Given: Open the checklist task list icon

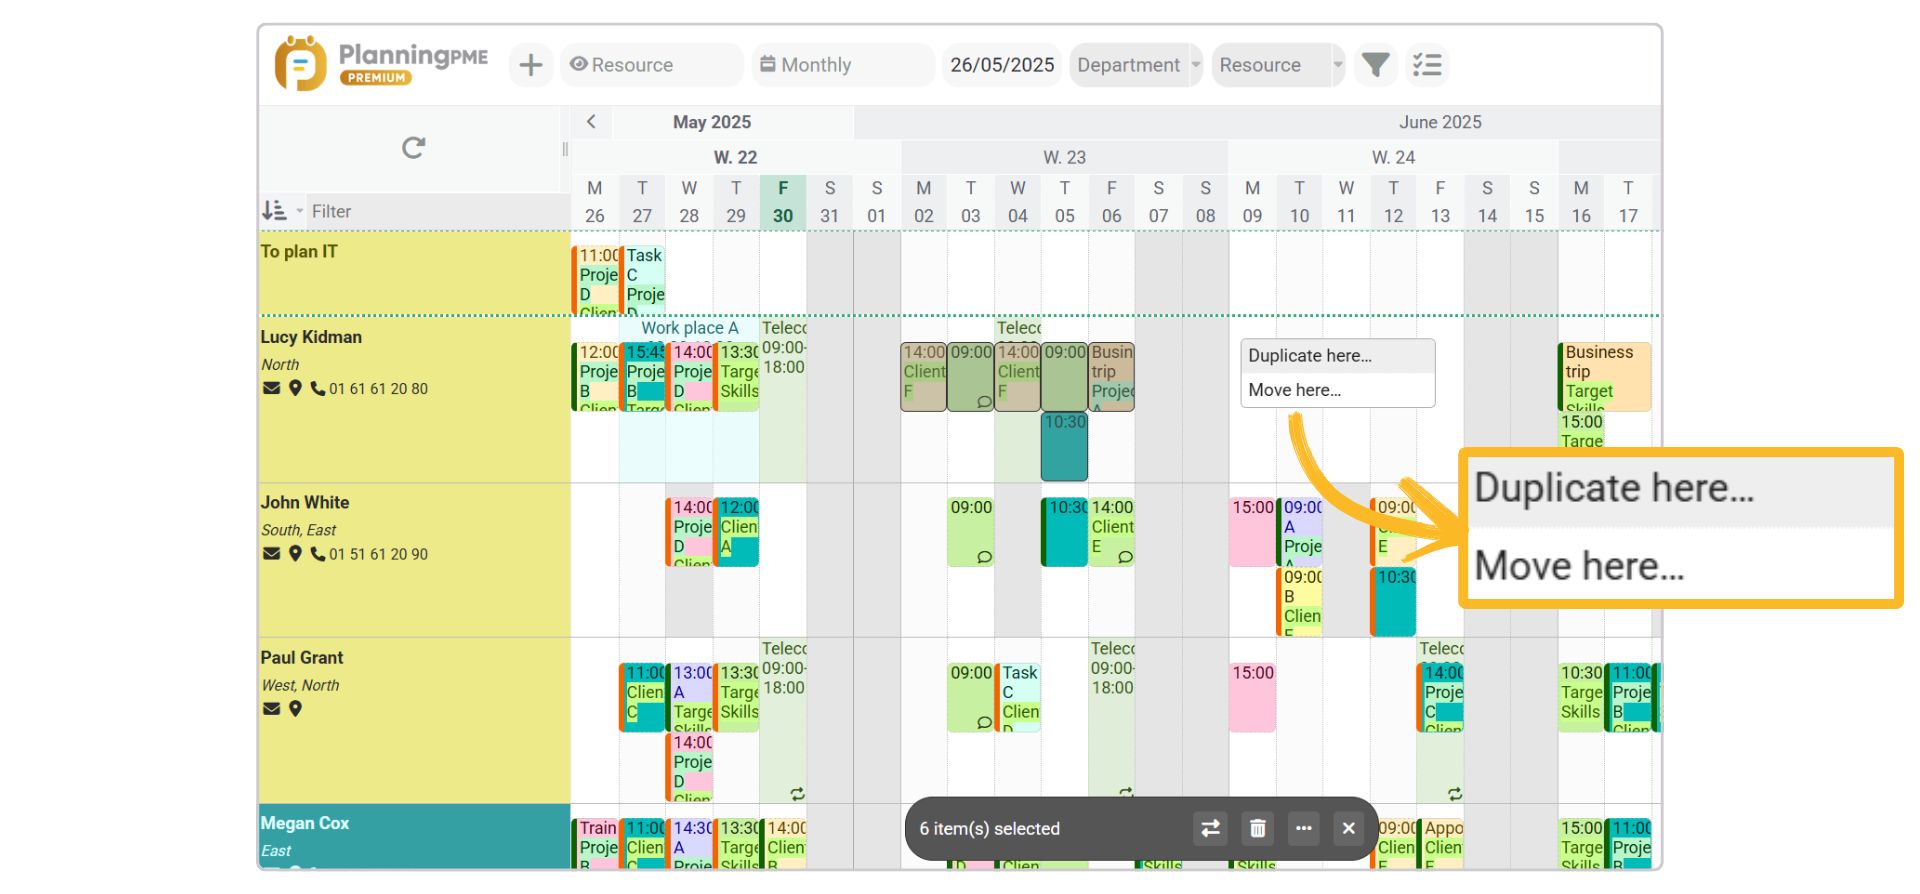Looking at the screenshot, I should tap(1427, 66).
